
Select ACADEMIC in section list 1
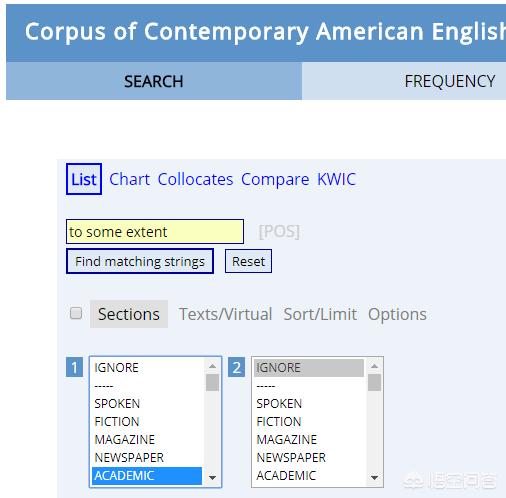(147, 476)
